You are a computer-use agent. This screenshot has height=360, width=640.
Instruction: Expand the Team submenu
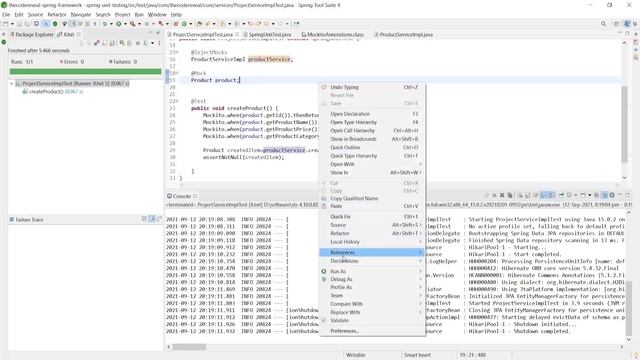pos(372,296)
